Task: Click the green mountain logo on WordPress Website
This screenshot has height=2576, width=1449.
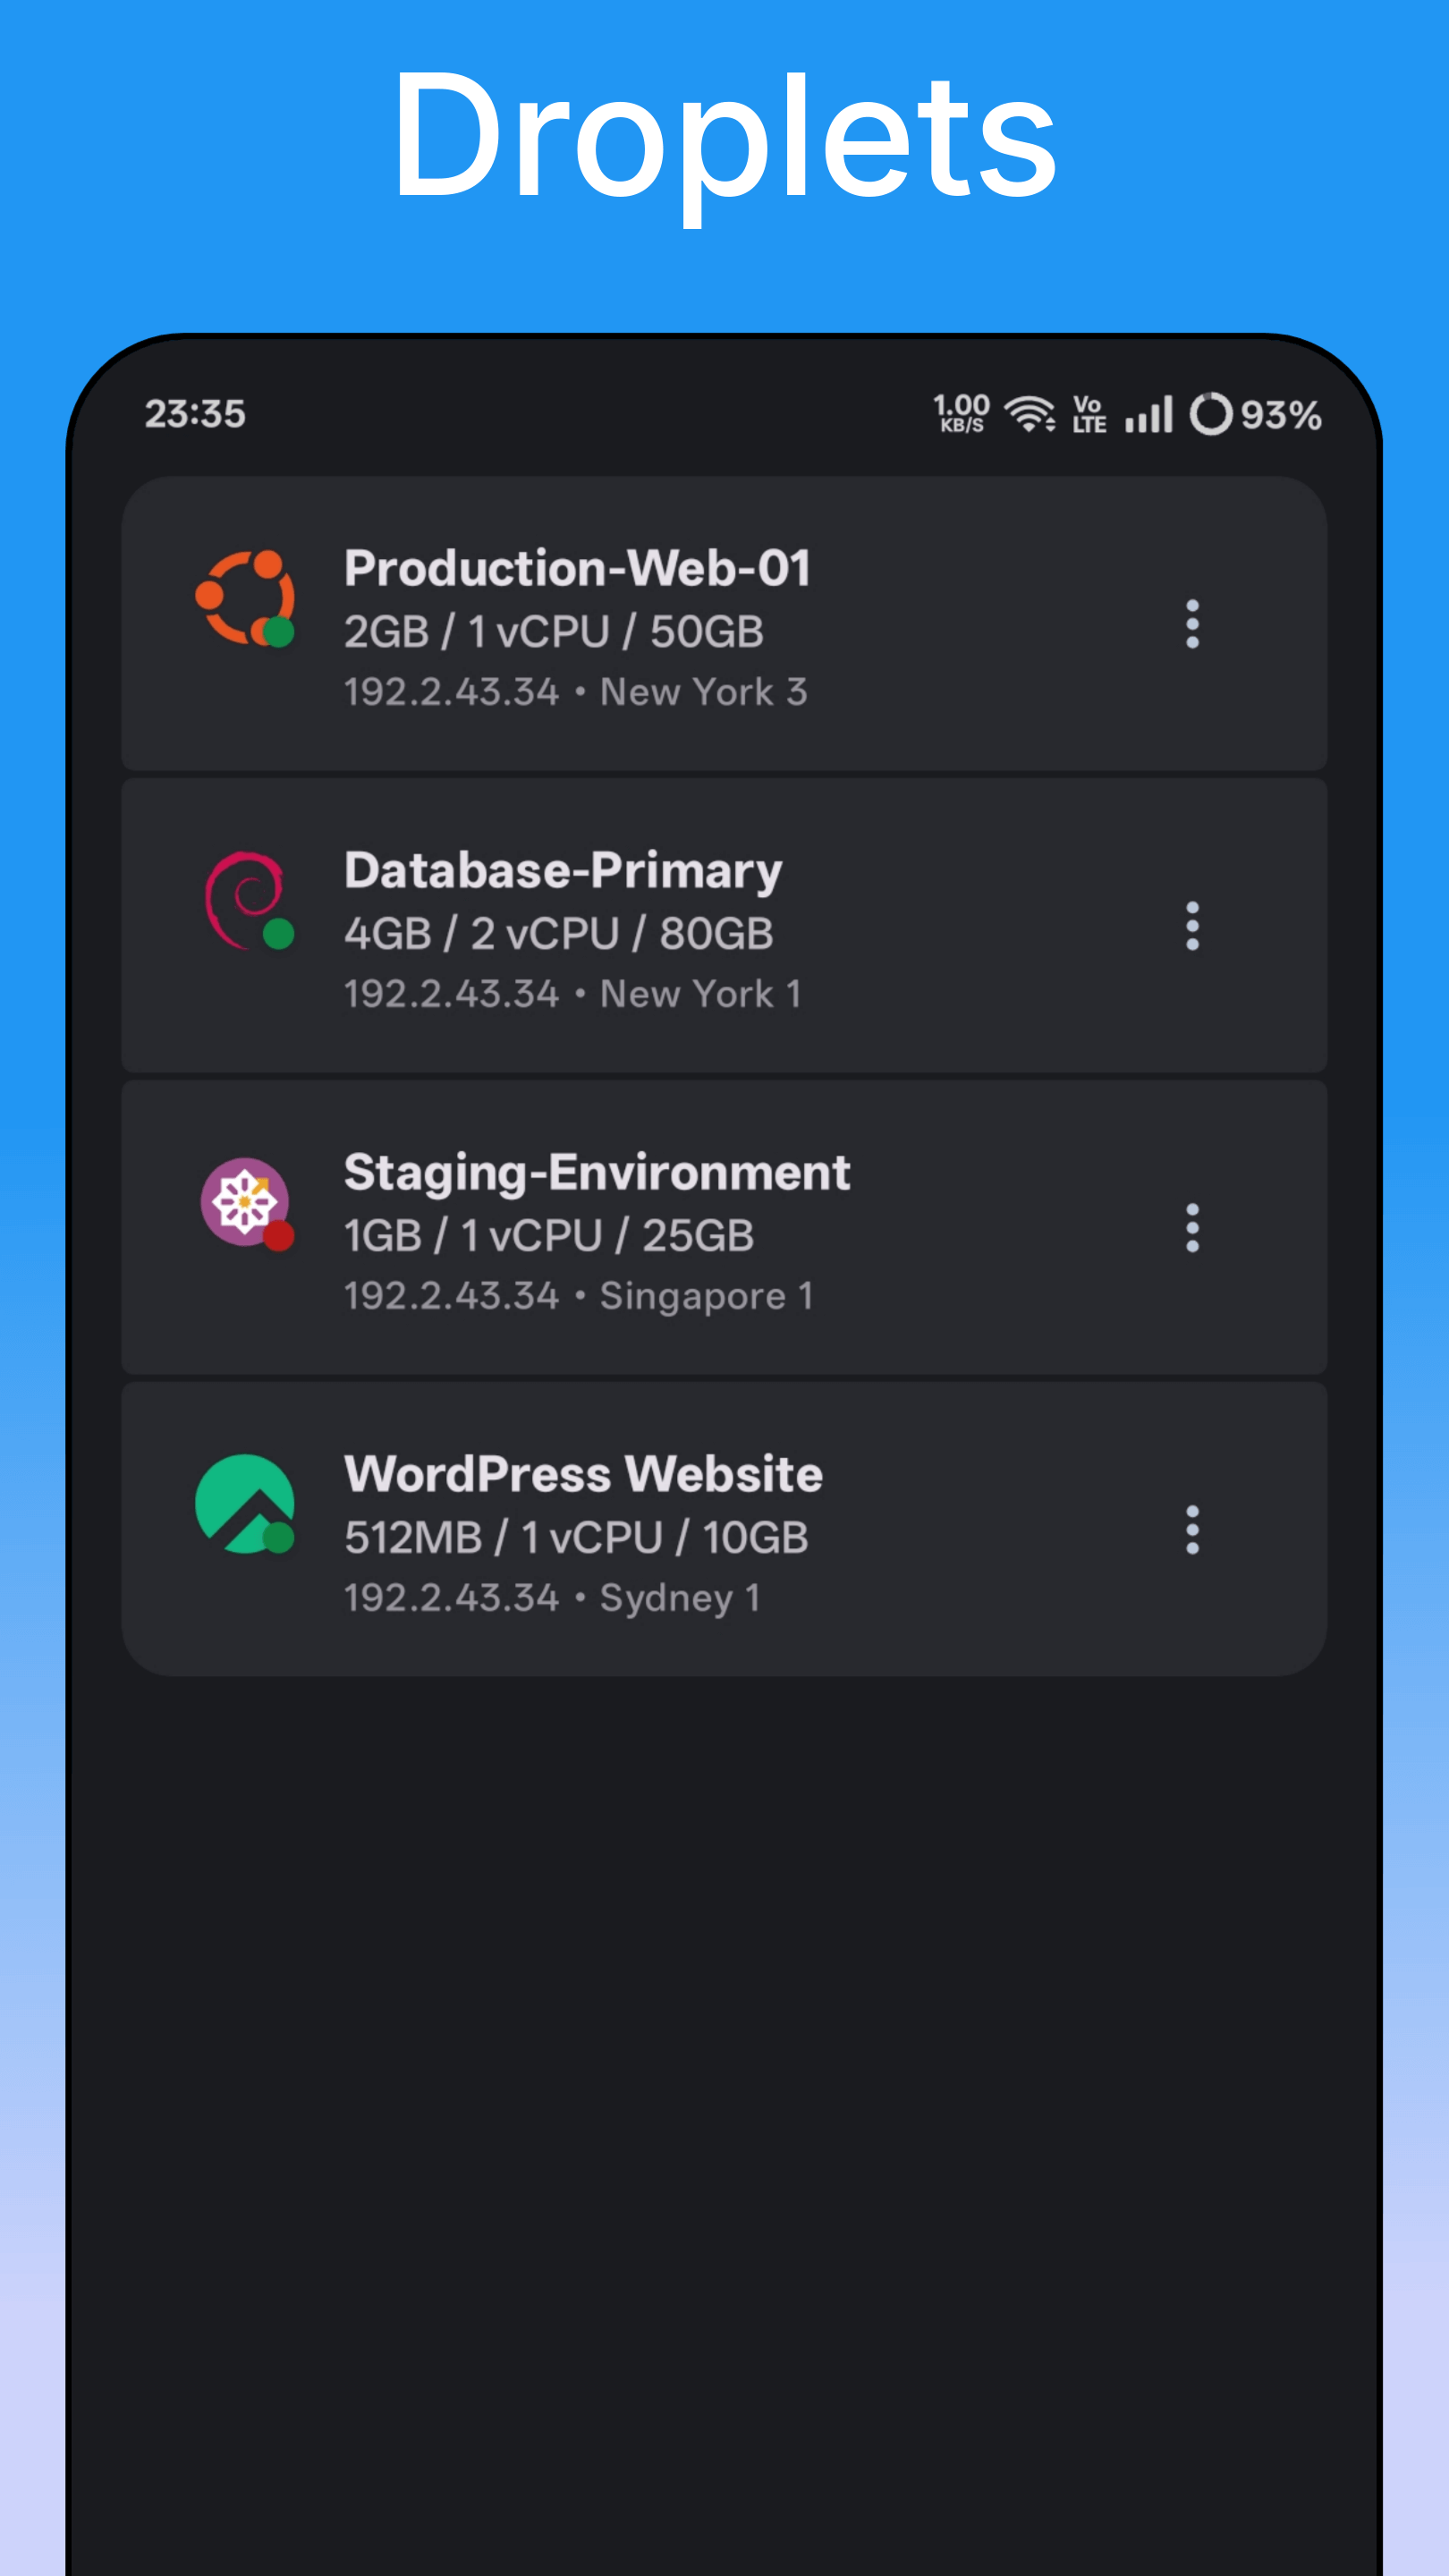Action: [244, 1504]
